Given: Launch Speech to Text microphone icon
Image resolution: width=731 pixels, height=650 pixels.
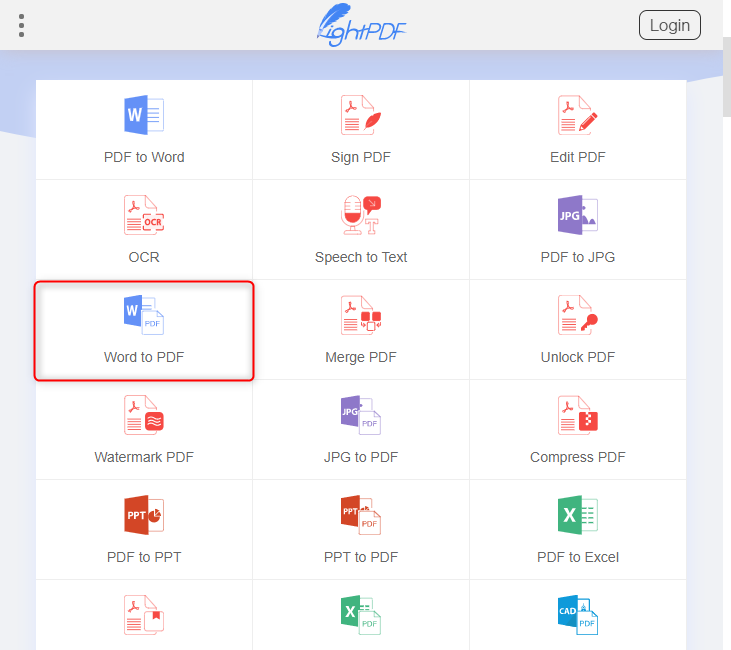Looking at the screenshot, I should 360,215.
